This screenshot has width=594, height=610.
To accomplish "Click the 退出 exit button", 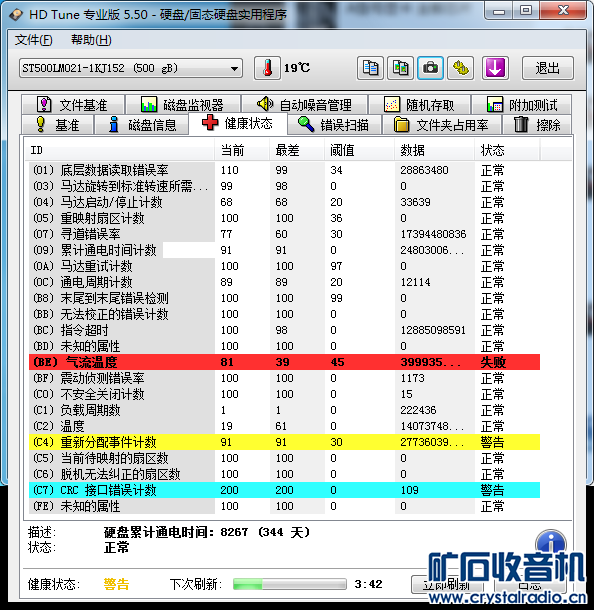I will point(547,68).
